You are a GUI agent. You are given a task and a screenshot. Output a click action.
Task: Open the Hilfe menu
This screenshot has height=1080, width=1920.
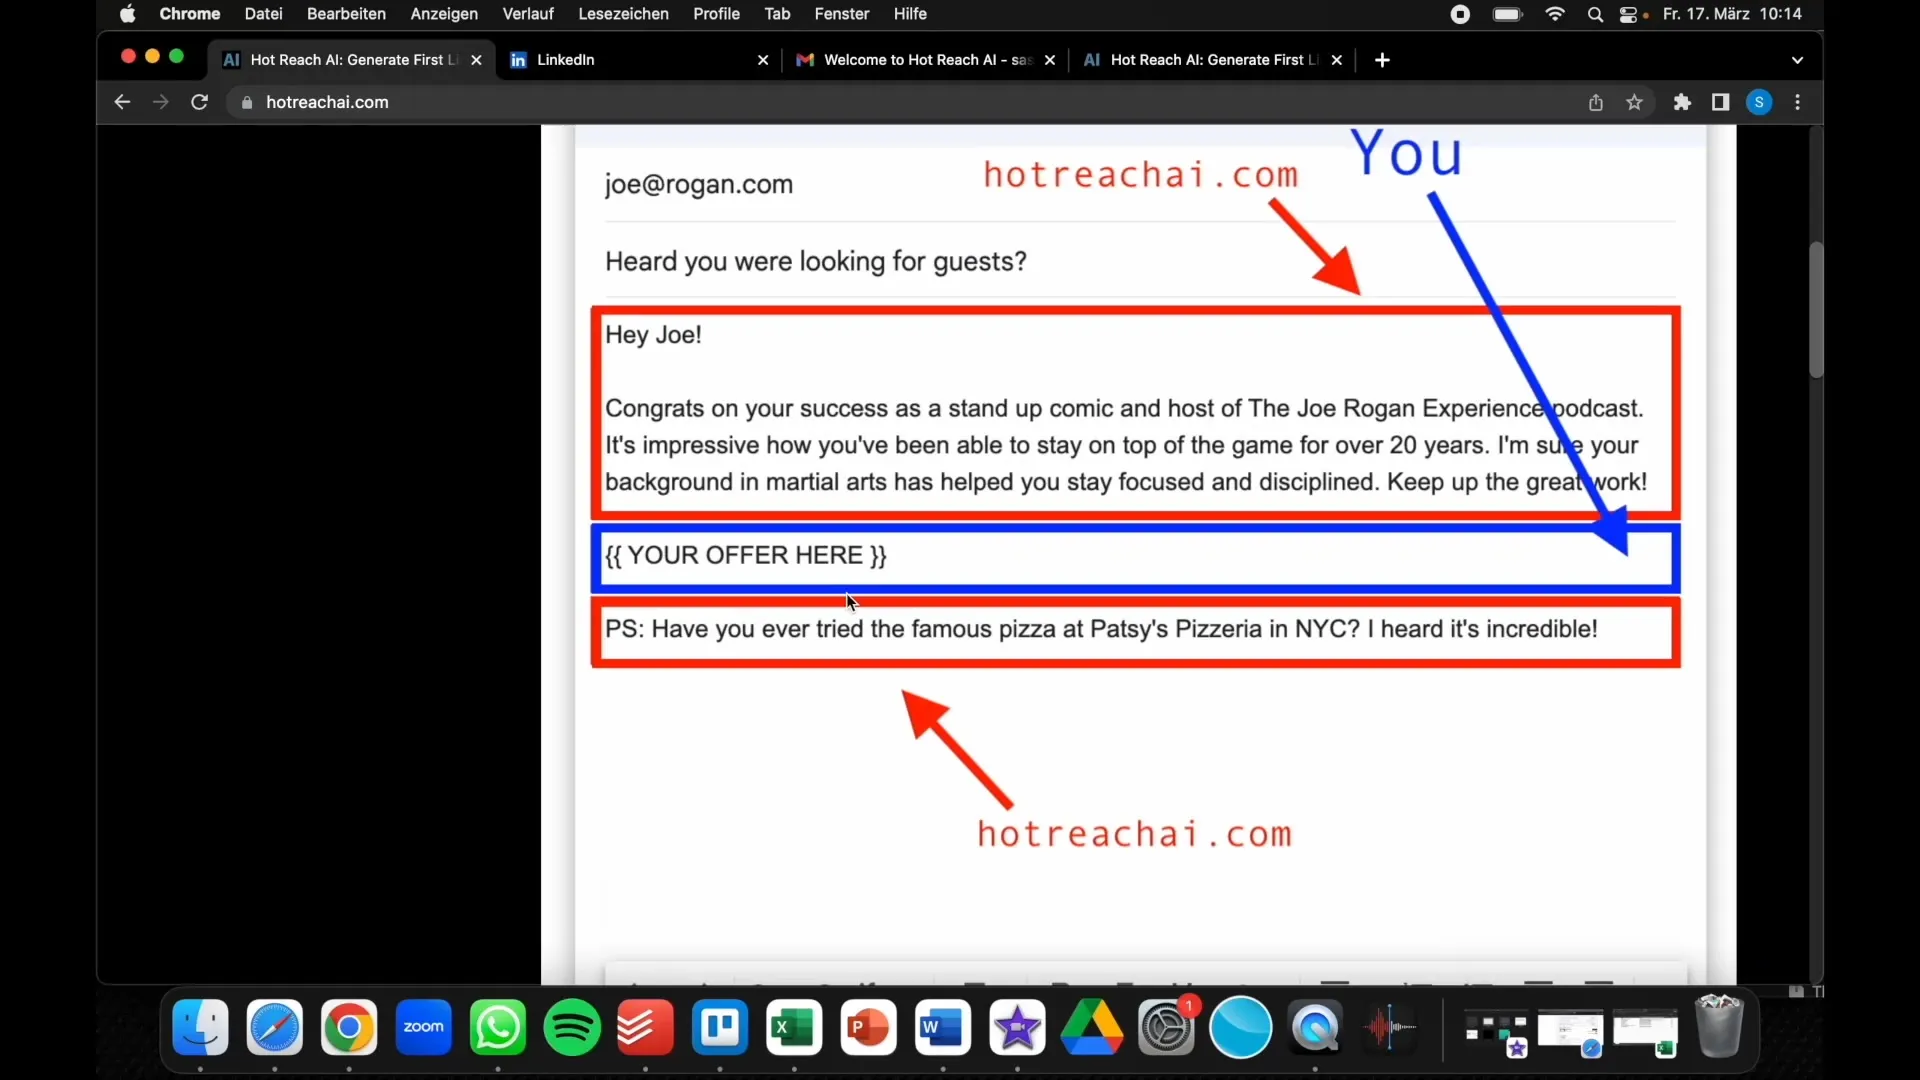910,14
